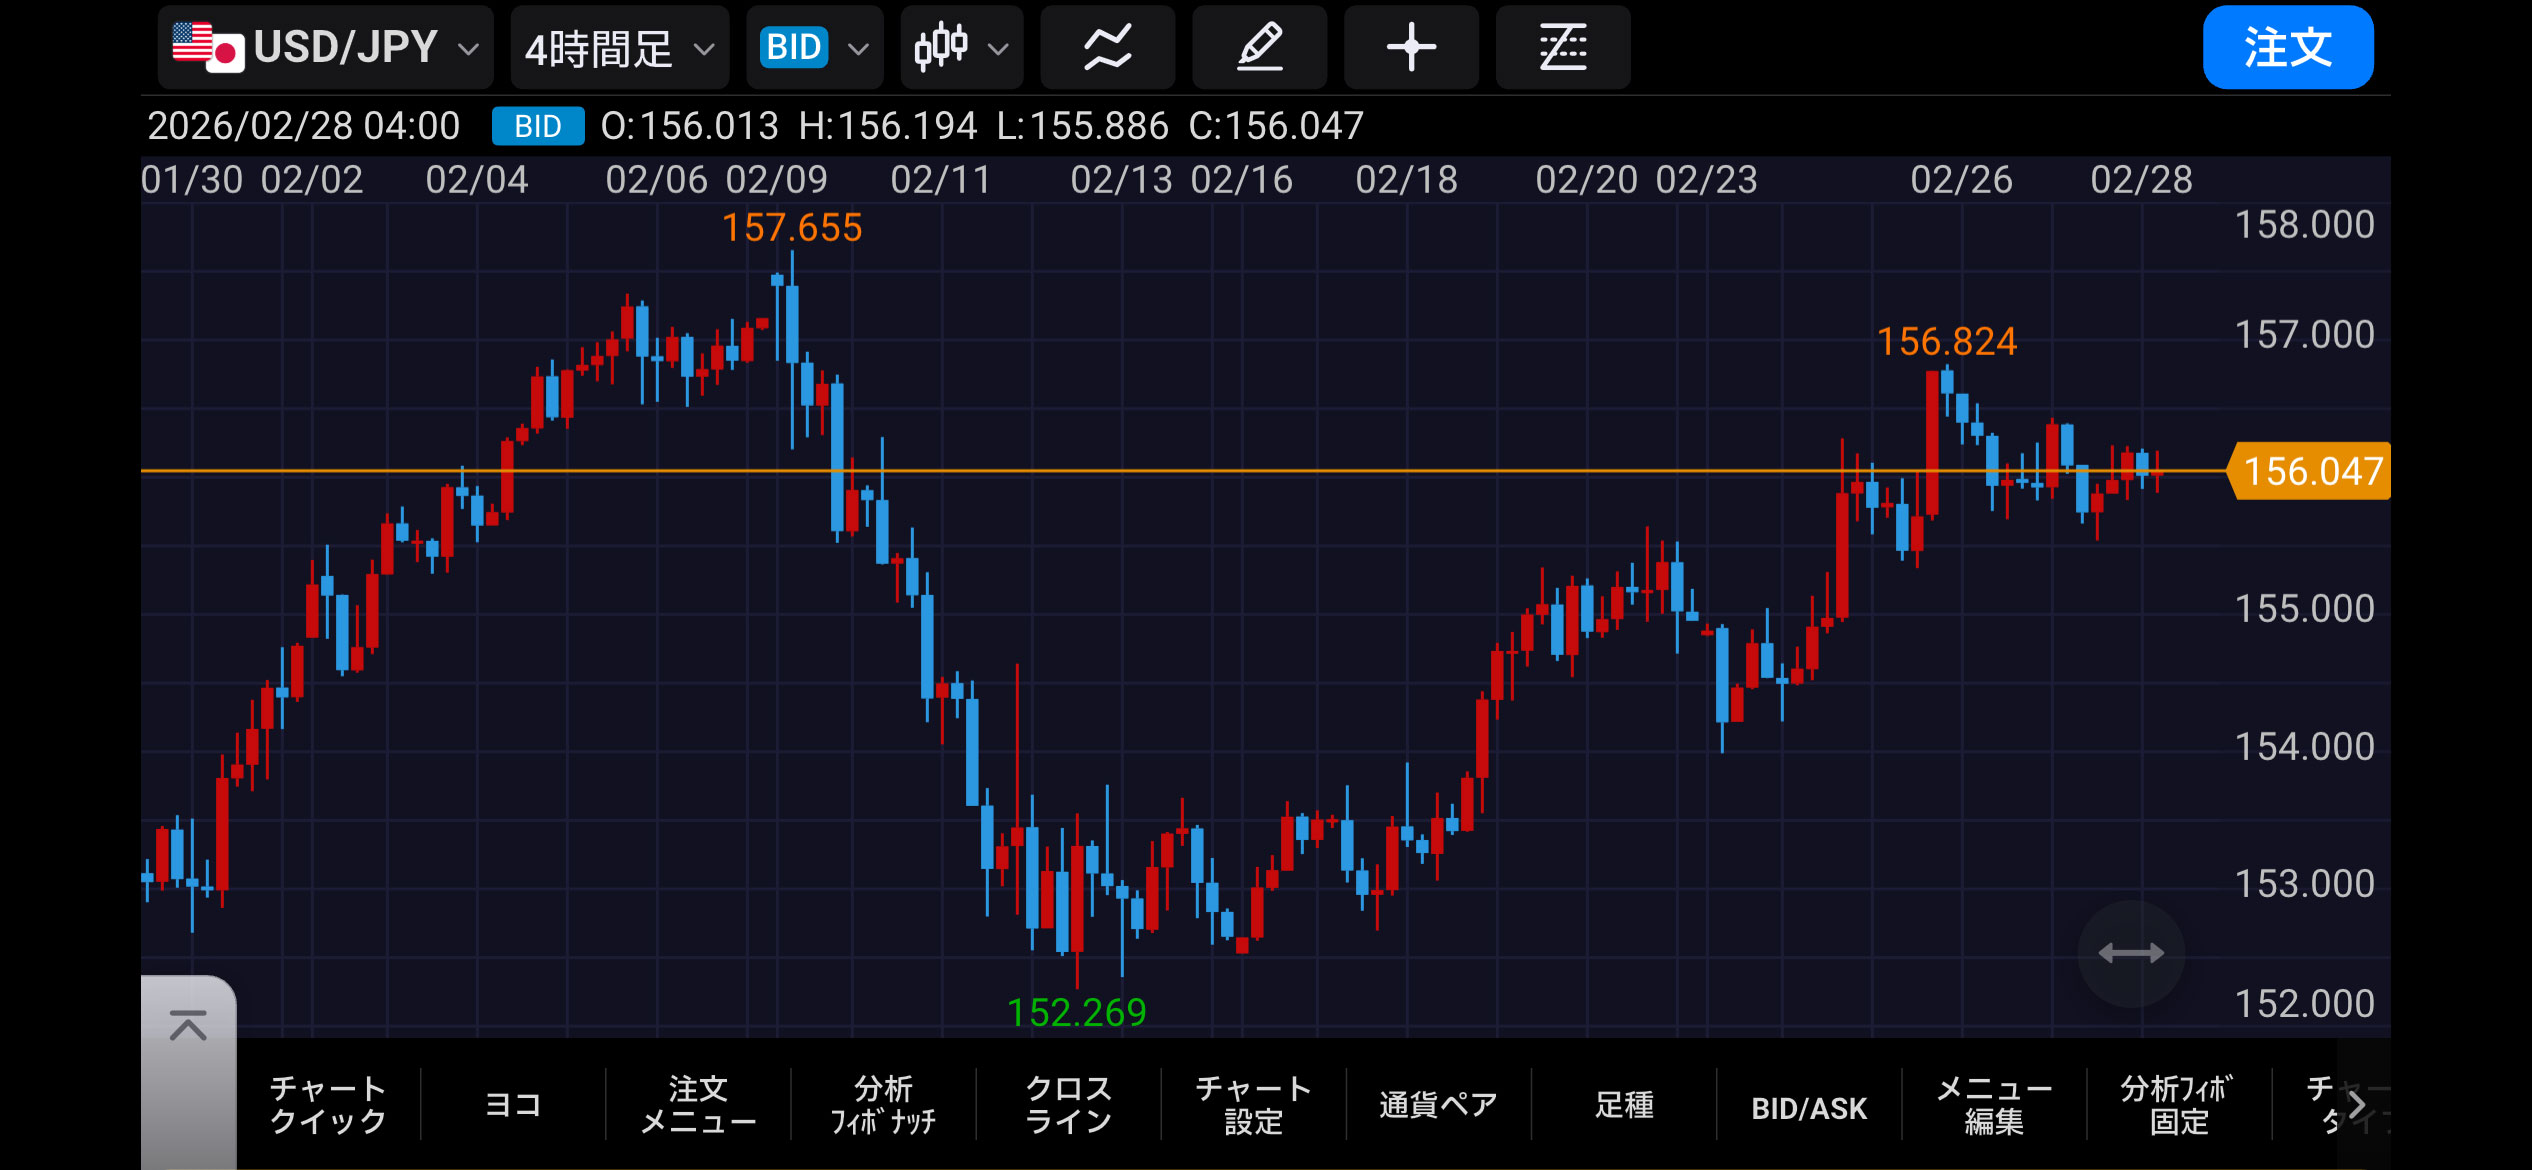Image resolution: width=2532 pixels, height=1170 pixels.
Task: Open the 注文メニュー menu item
Action: [x=698, y=1104]
